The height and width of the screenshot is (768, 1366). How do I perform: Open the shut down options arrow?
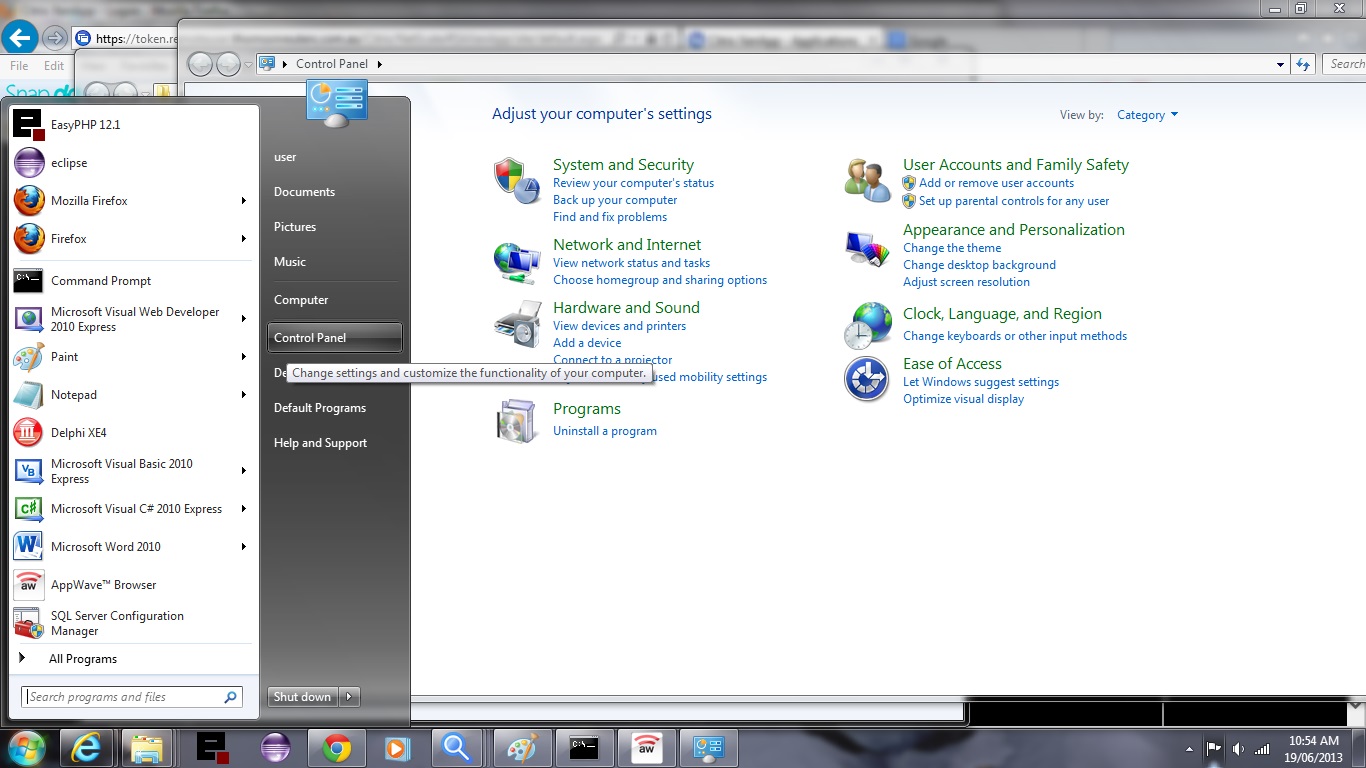(x=349, y=697)
